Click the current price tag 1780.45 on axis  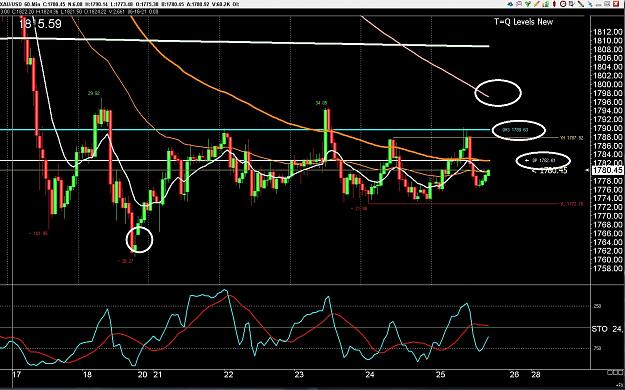click(607, 171)
